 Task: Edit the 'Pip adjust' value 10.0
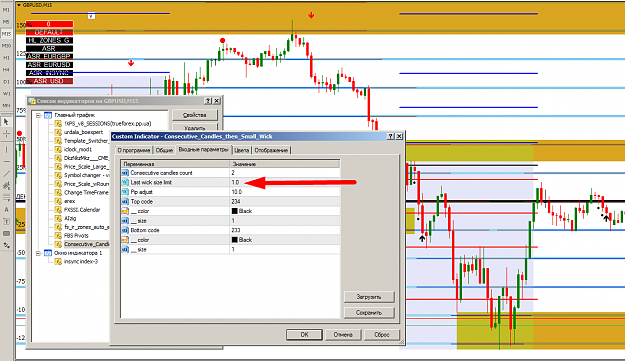point(285,192)
